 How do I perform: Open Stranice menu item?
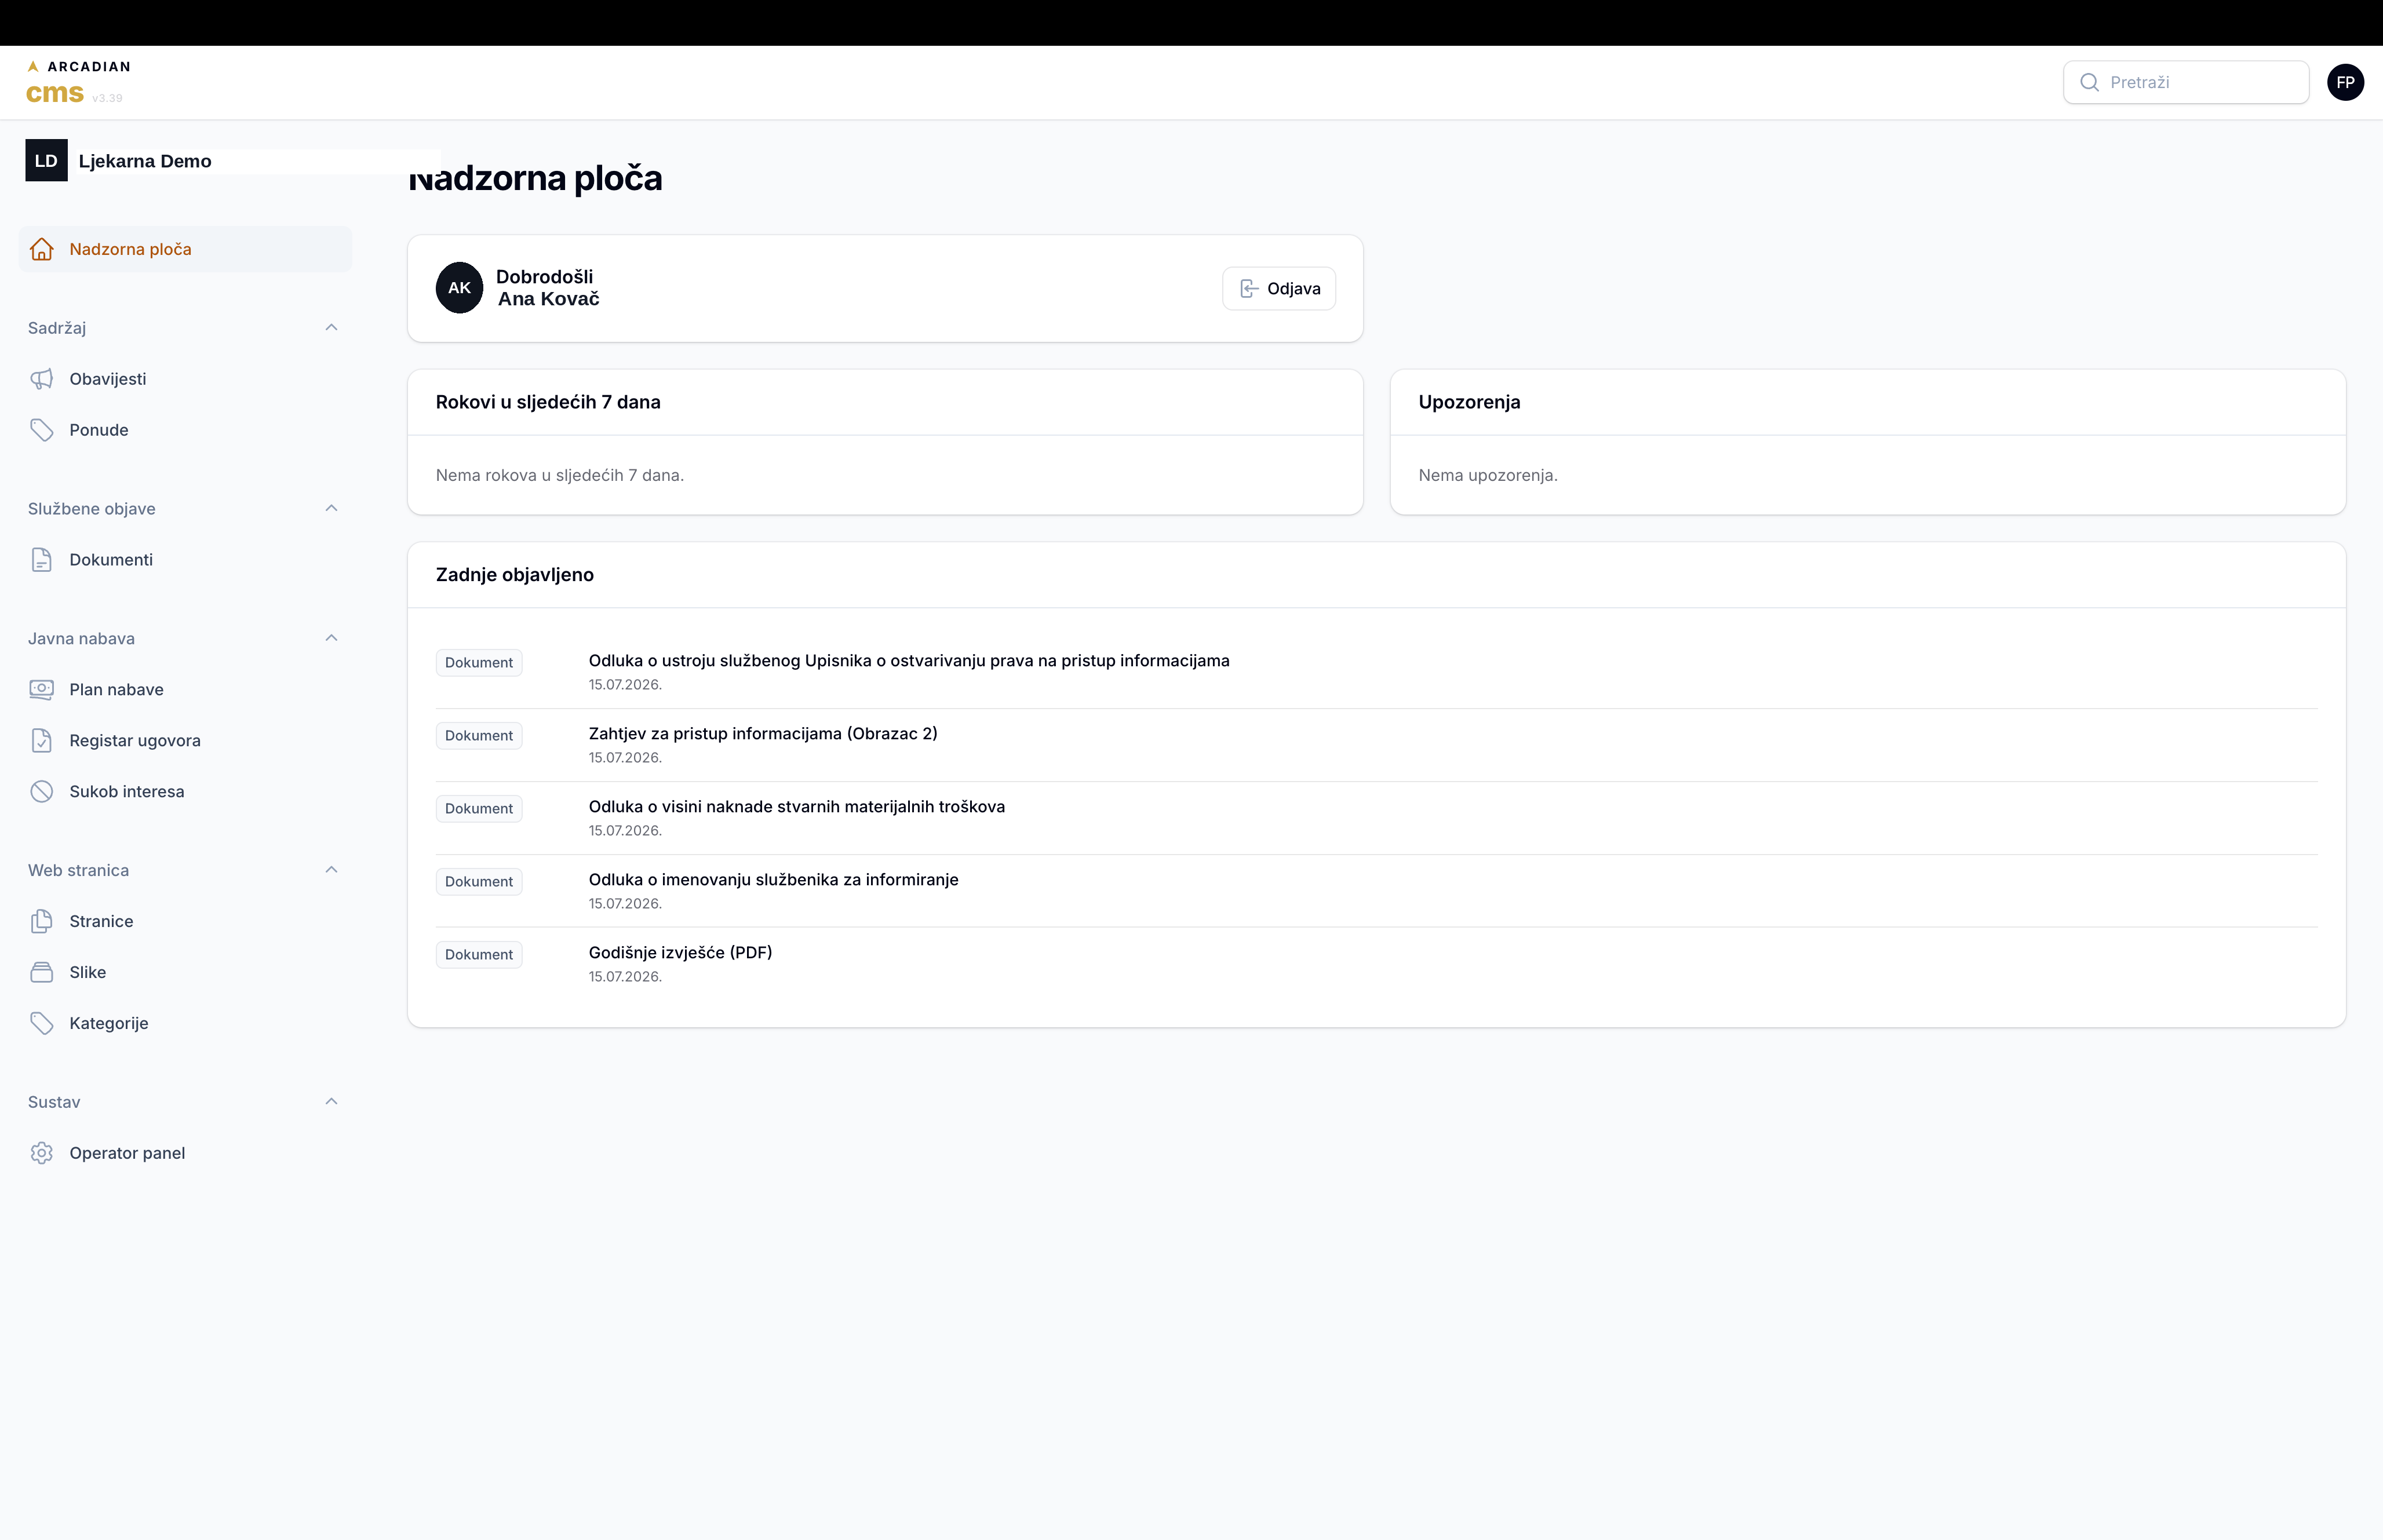tap(185, 922)
